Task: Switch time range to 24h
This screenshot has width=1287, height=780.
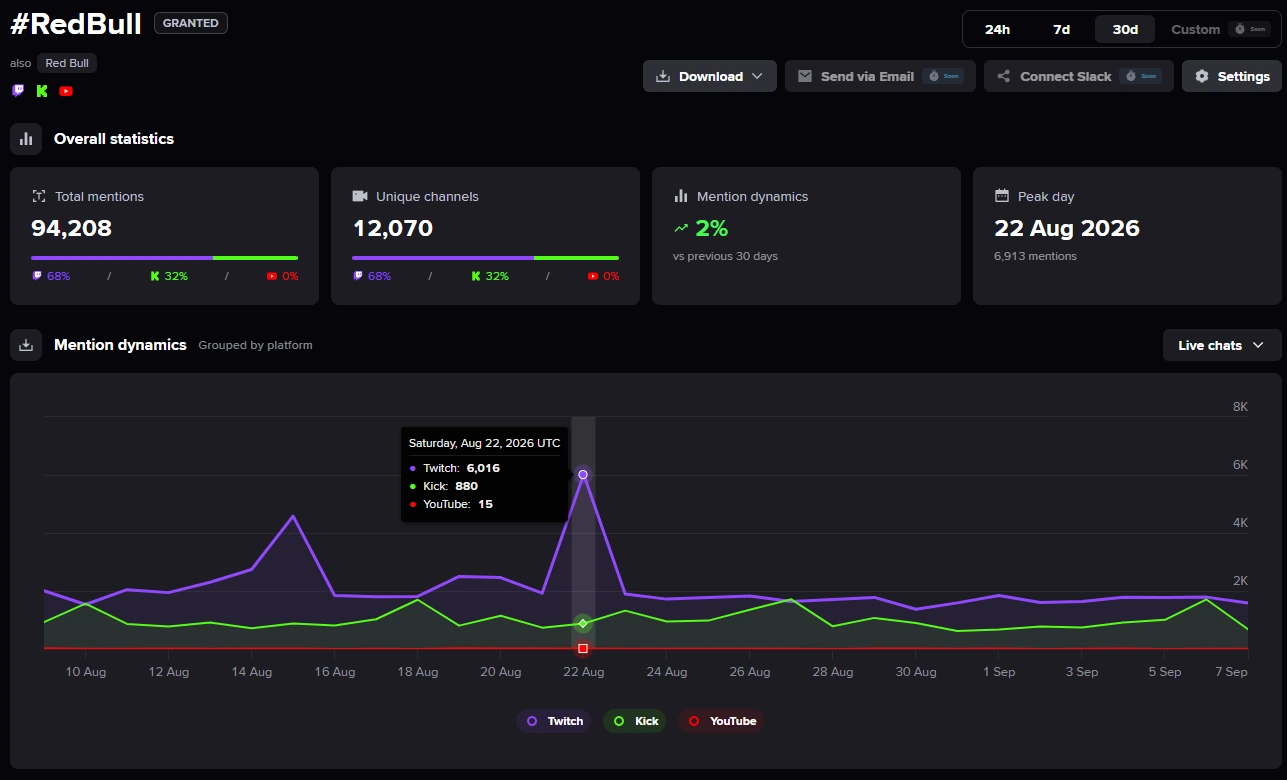Action: [997, 29]
